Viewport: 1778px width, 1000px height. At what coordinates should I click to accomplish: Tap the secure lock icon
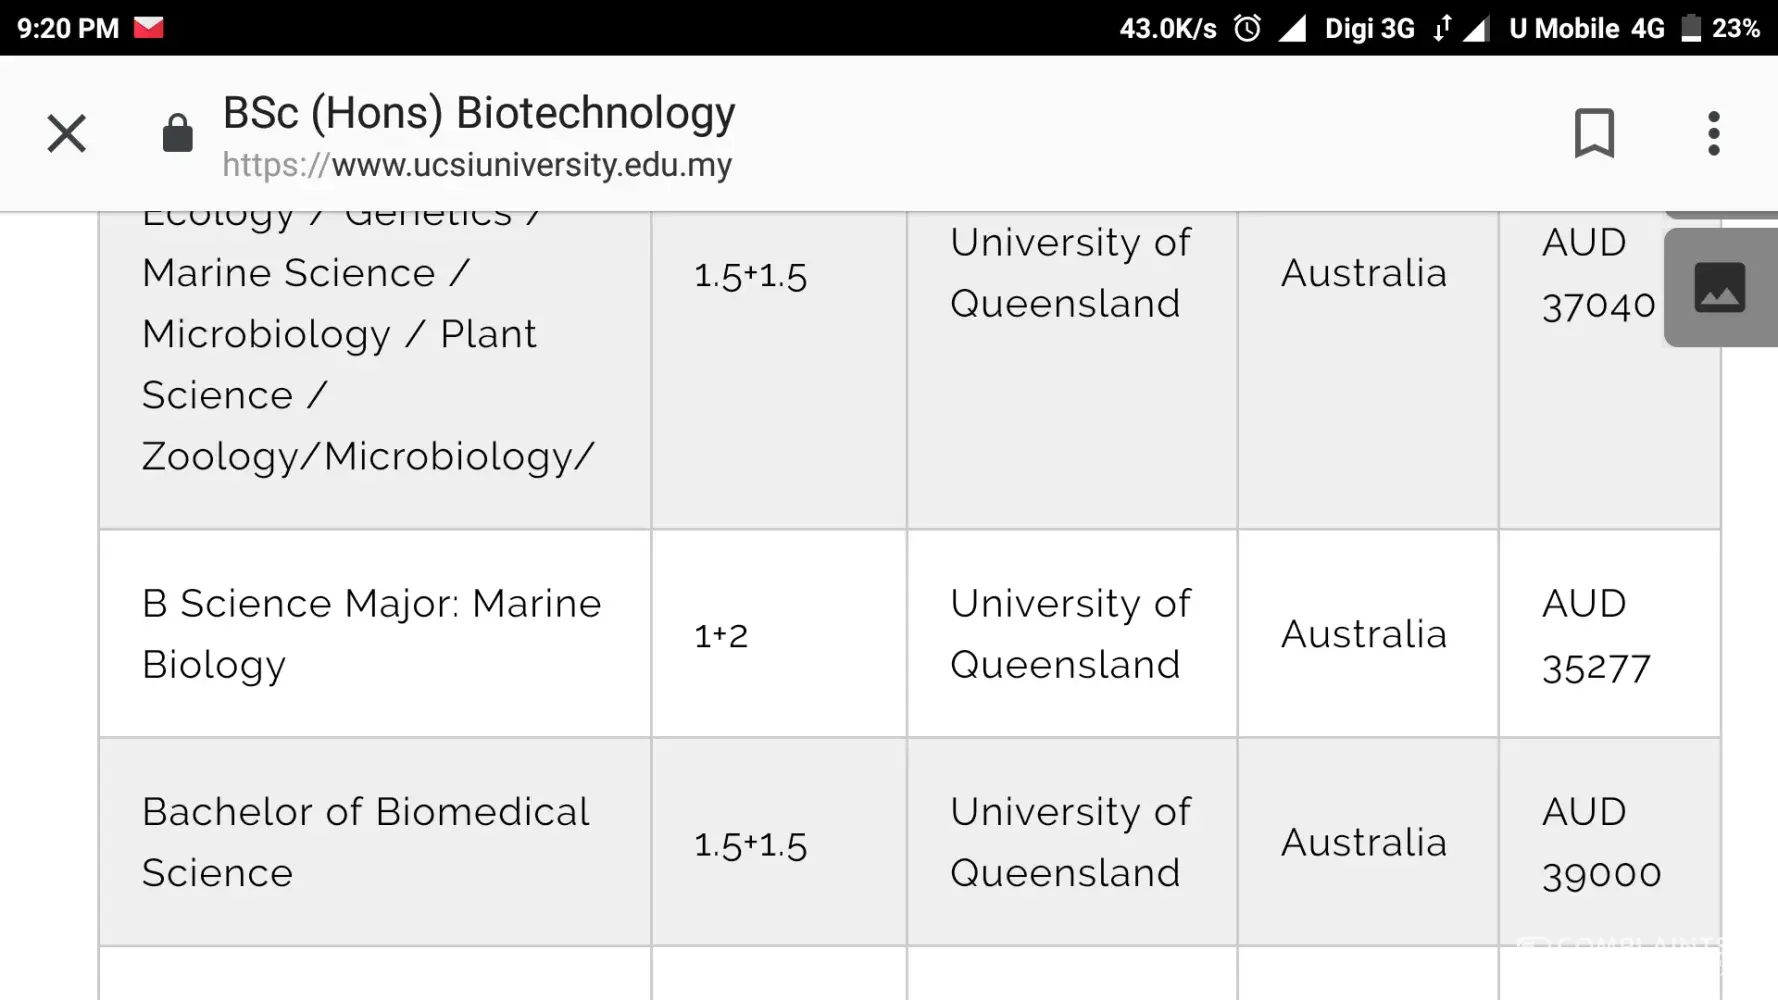(177, 133)
